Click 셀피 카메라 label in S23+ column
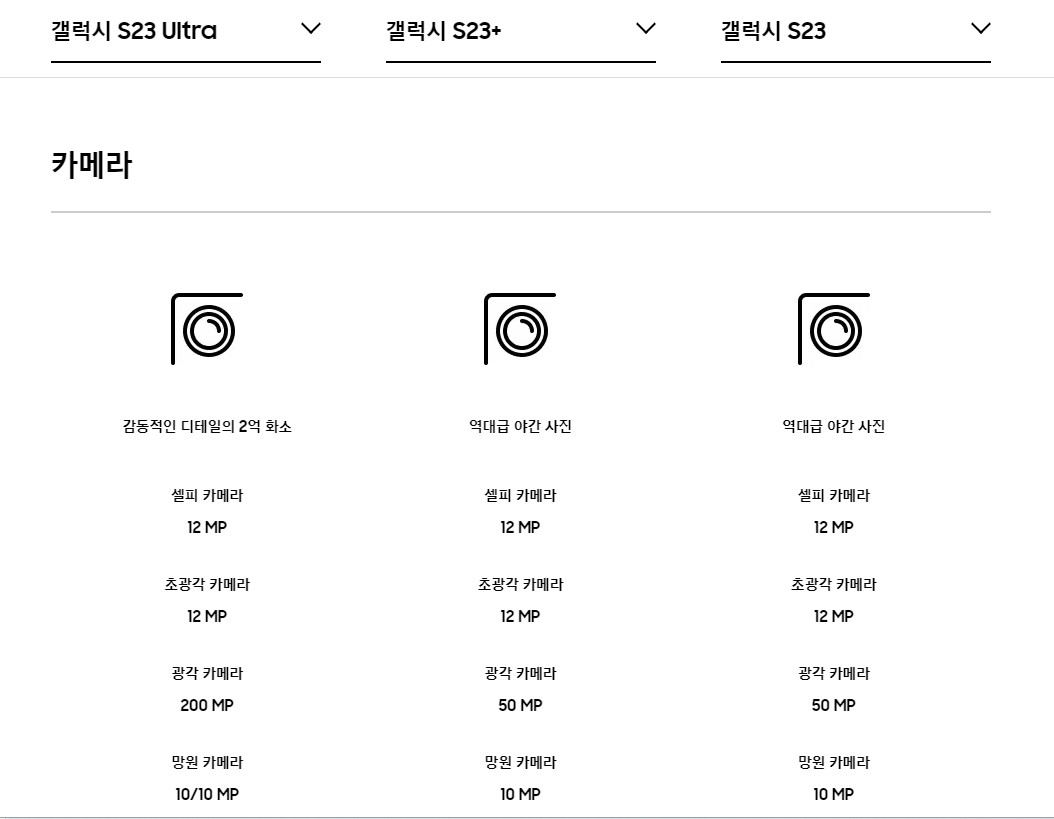The height and width of the screenshot is (819, 1054). [520, 496]
